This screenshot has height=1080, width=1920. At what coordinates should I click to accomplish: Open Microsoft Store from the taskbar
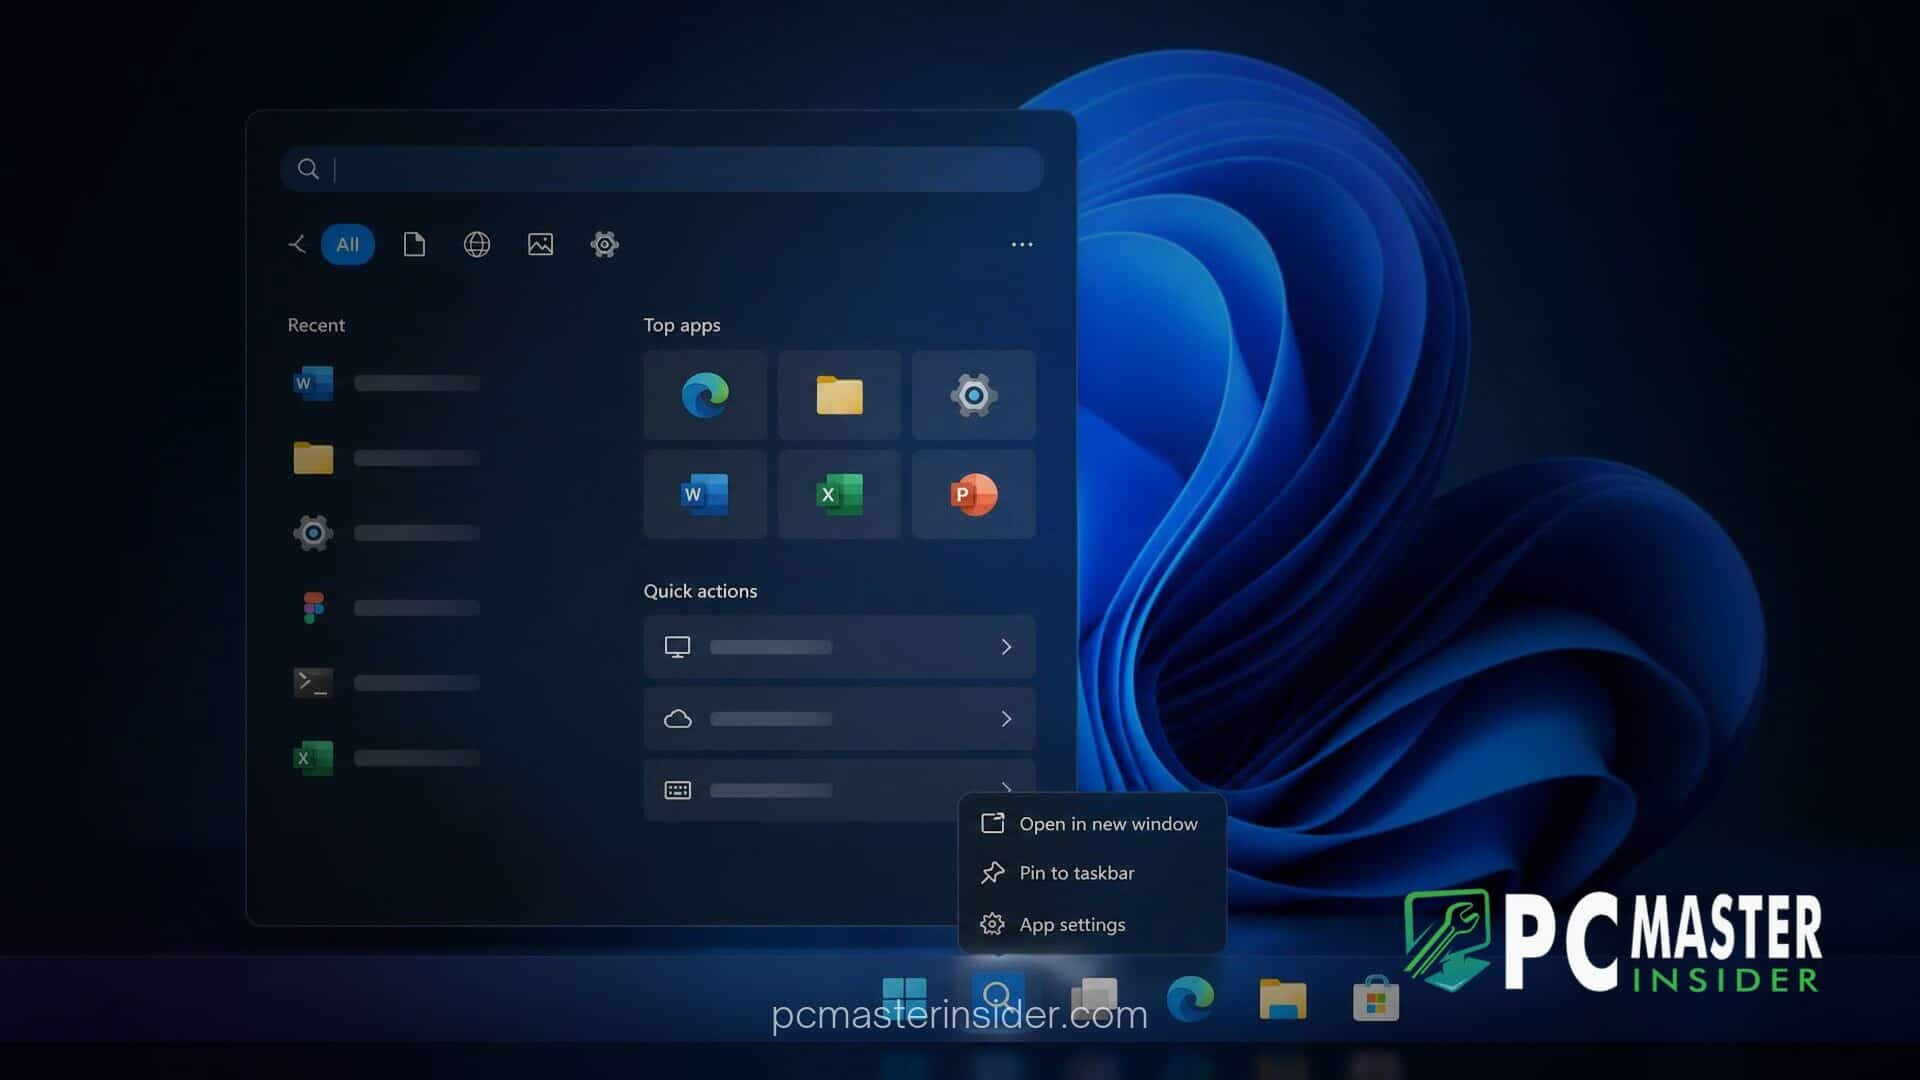[1376, 998]
